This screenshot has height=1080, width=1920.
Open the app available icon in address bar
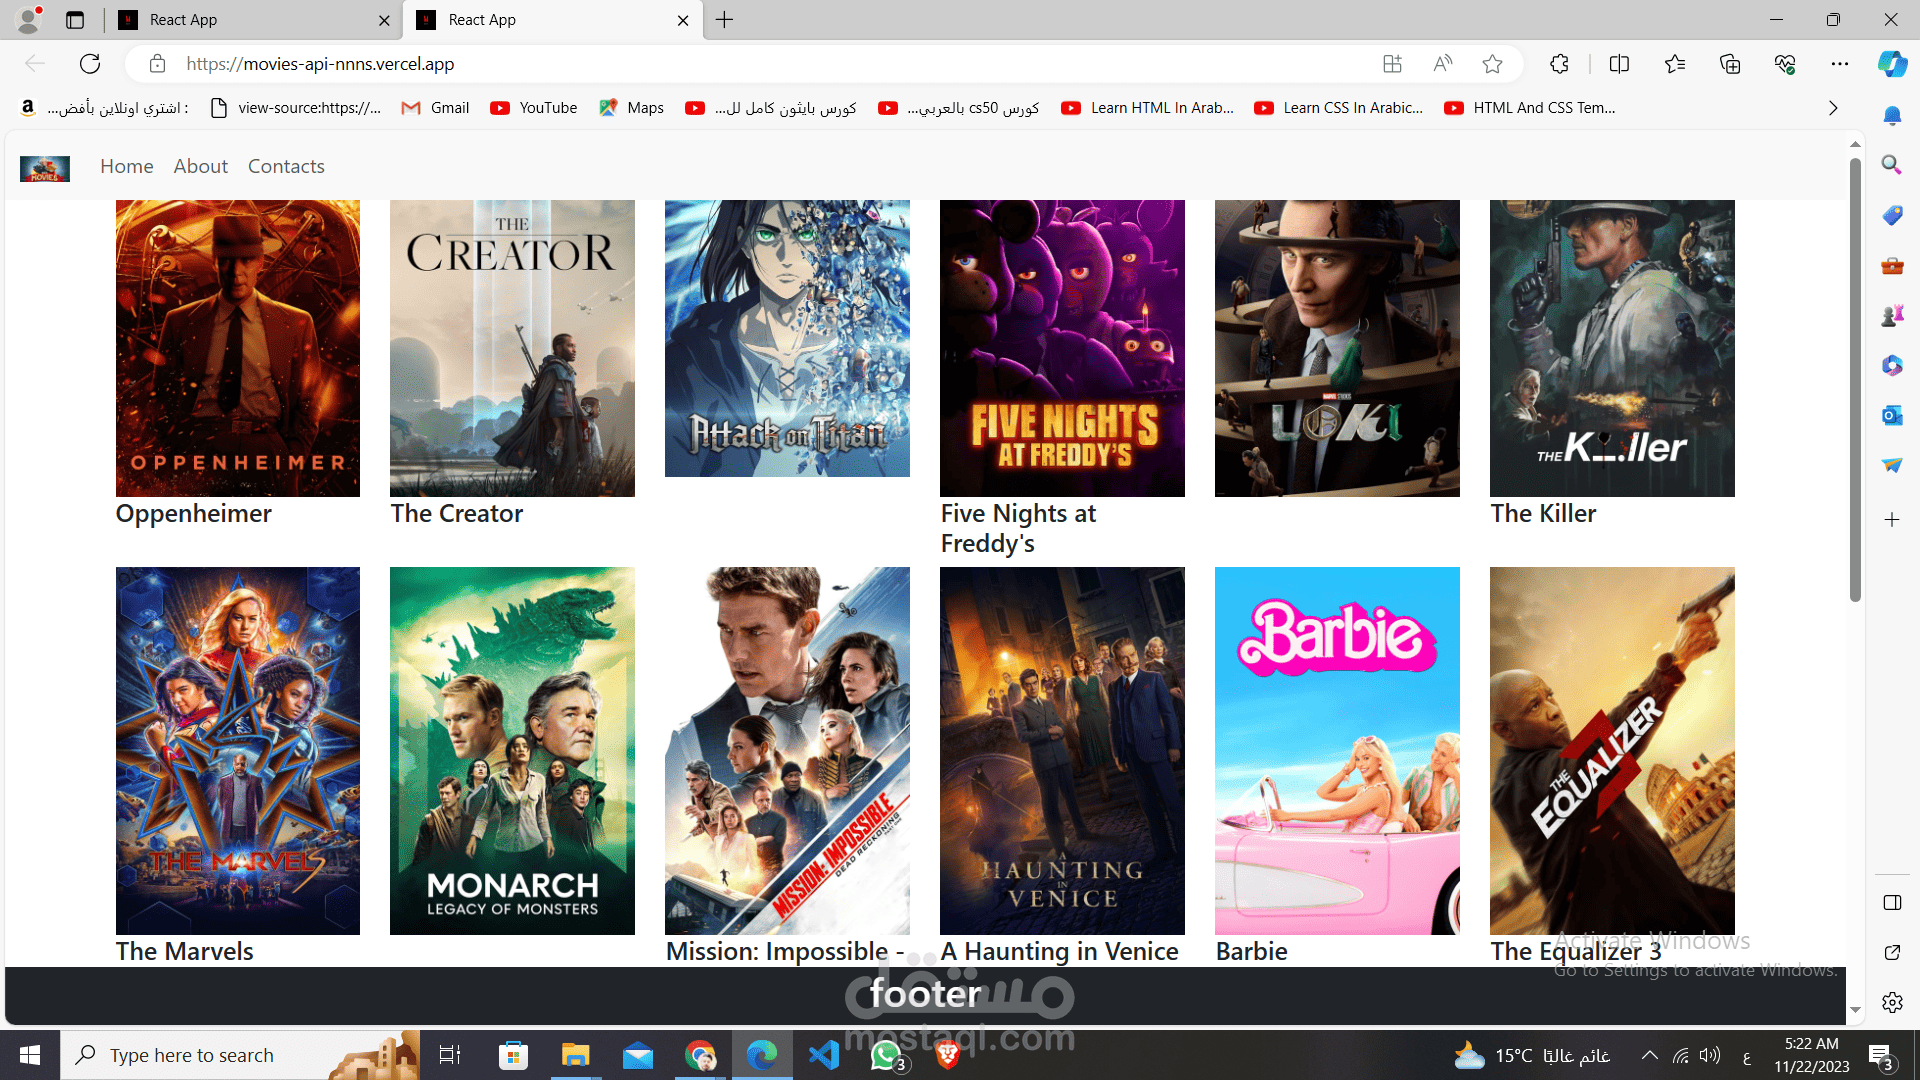[1392, 64]
